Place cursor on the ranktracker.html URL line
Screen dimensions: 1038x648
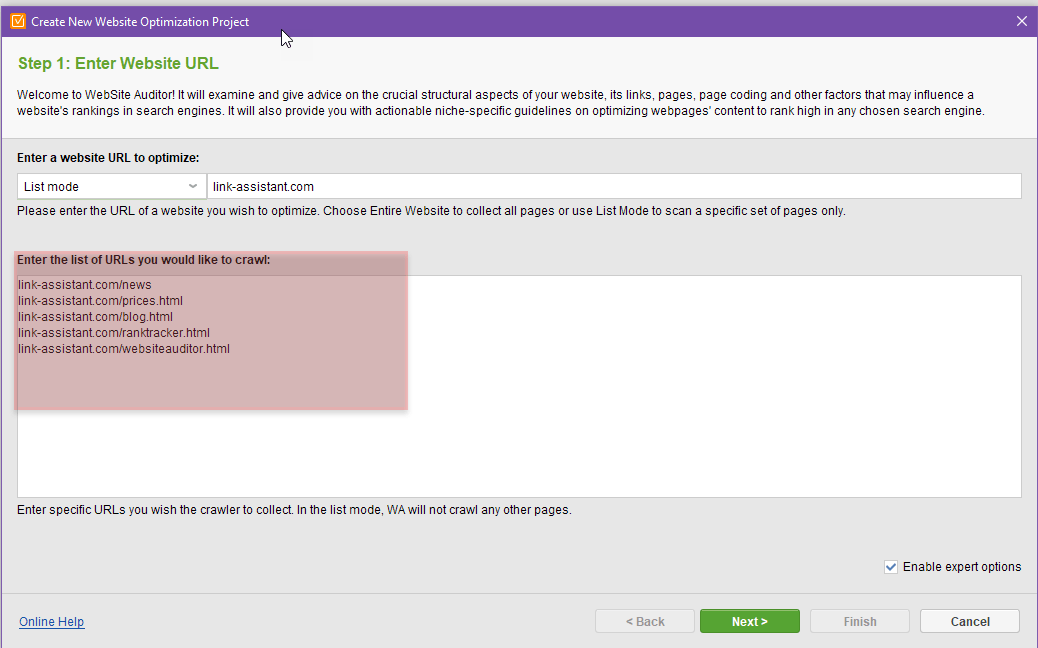point(114,332)
